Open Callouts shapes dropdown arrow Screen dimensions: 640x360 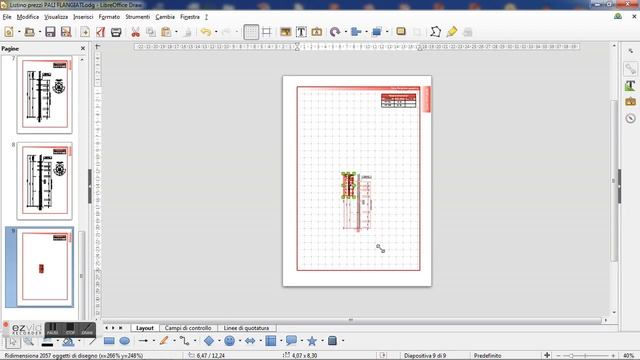pos(302,341)
